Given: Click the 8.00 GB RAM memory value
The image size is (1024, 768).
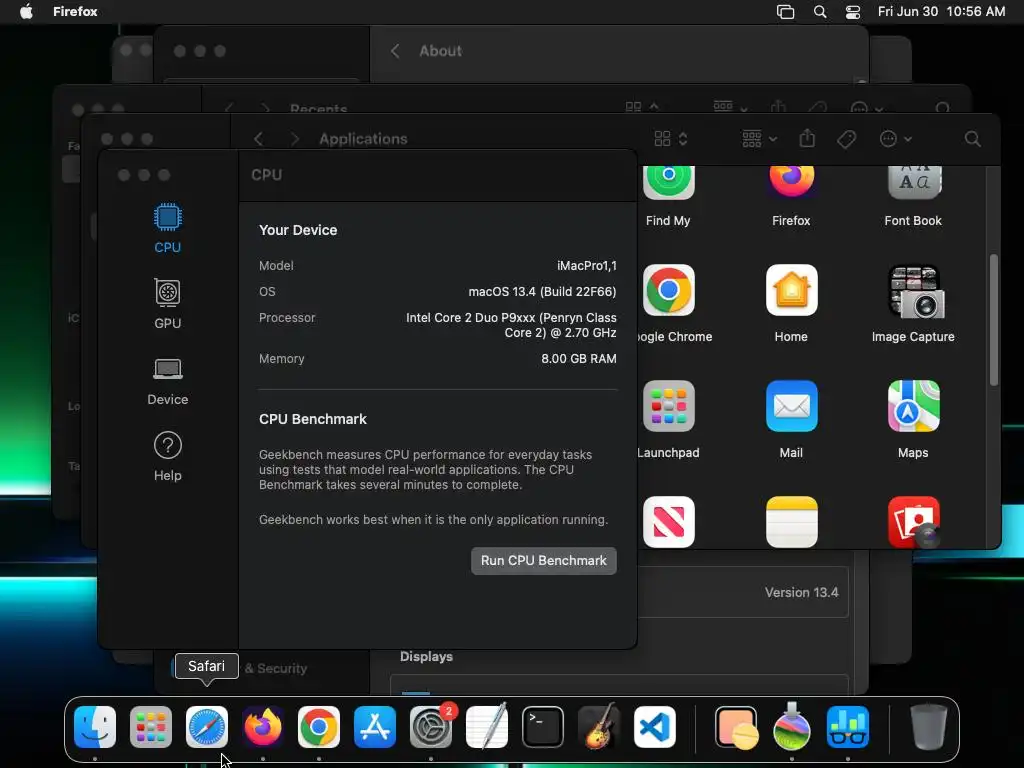Looking at the screenshot, I should [x=579, y=359].
